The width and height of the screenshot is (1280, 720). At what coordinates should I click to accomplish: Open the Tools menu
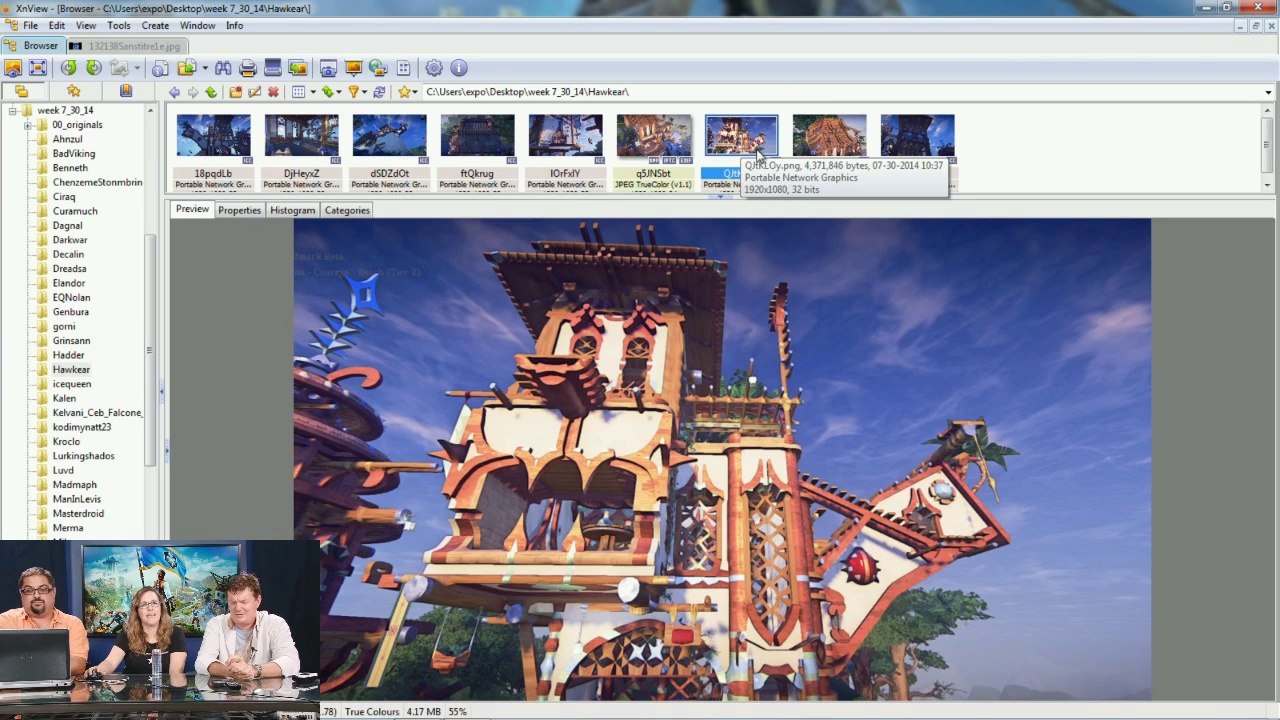point(119,25)
